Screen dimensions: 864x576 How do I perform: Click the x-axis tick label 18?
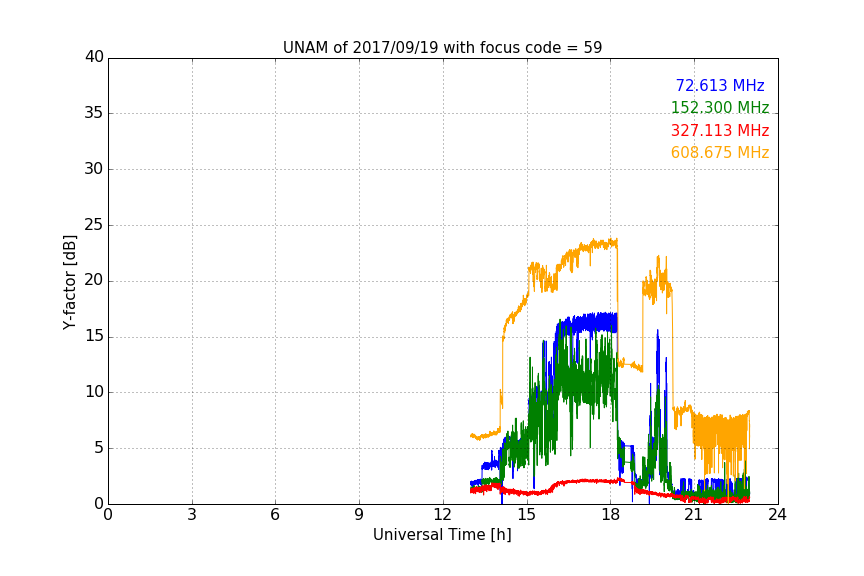click(611, 515)
